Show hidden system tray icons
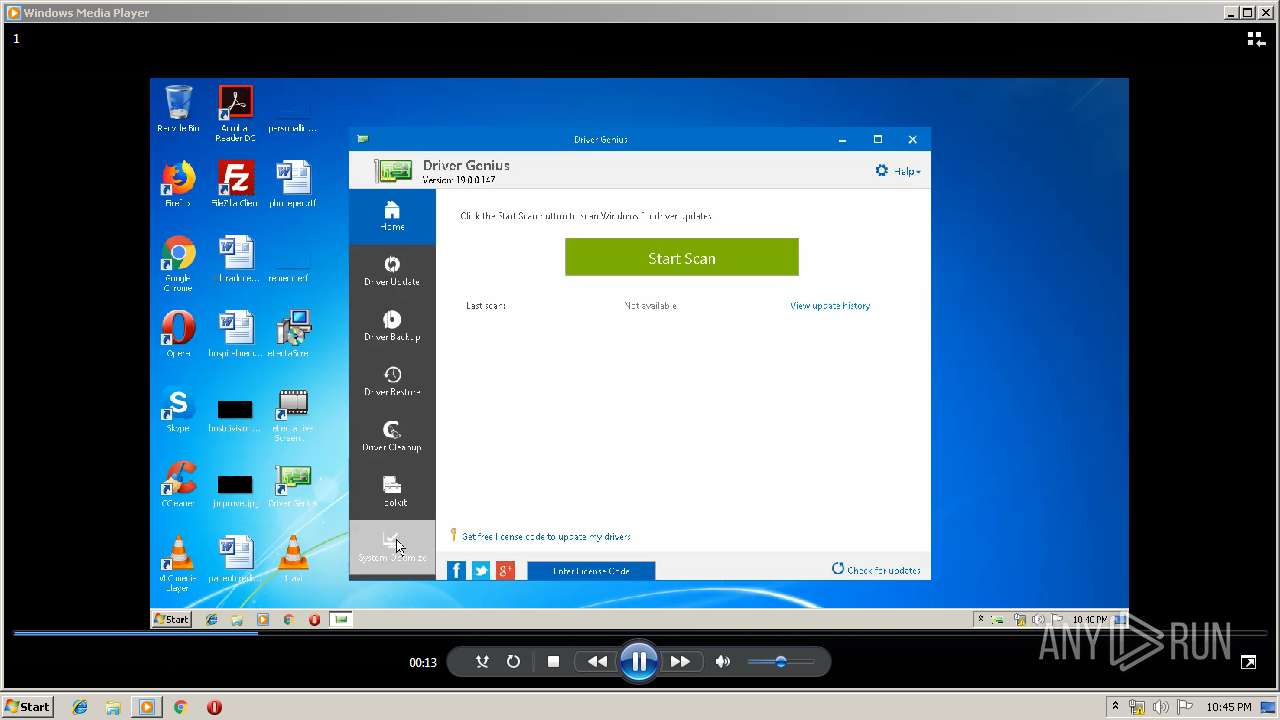1280x720 pixels. (x=1115, y=707)
